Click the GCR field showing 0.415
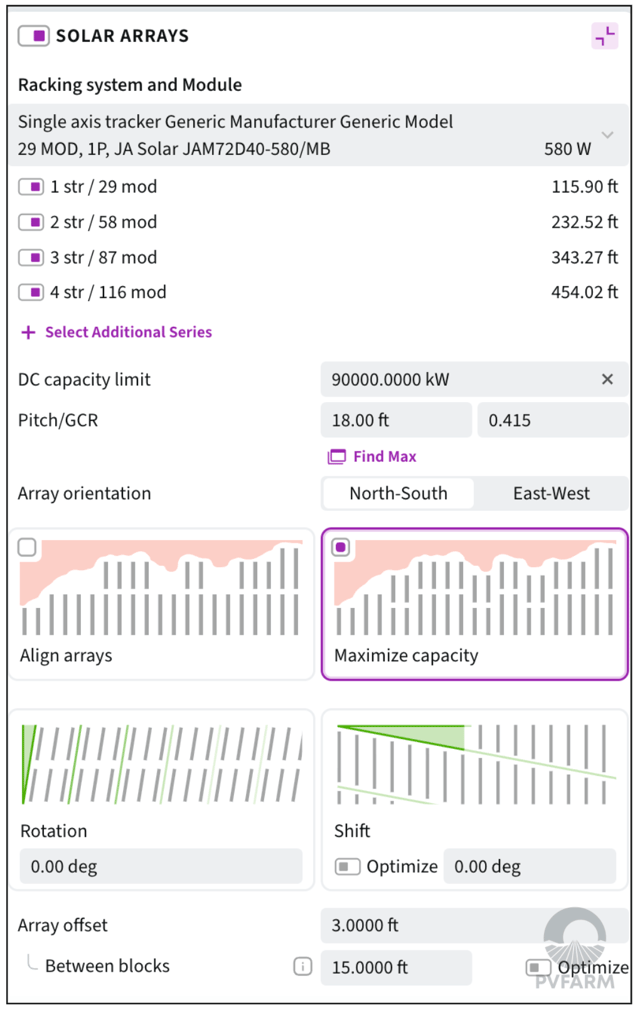This screenshot has height=1010, width=640. tap(552, 421)
